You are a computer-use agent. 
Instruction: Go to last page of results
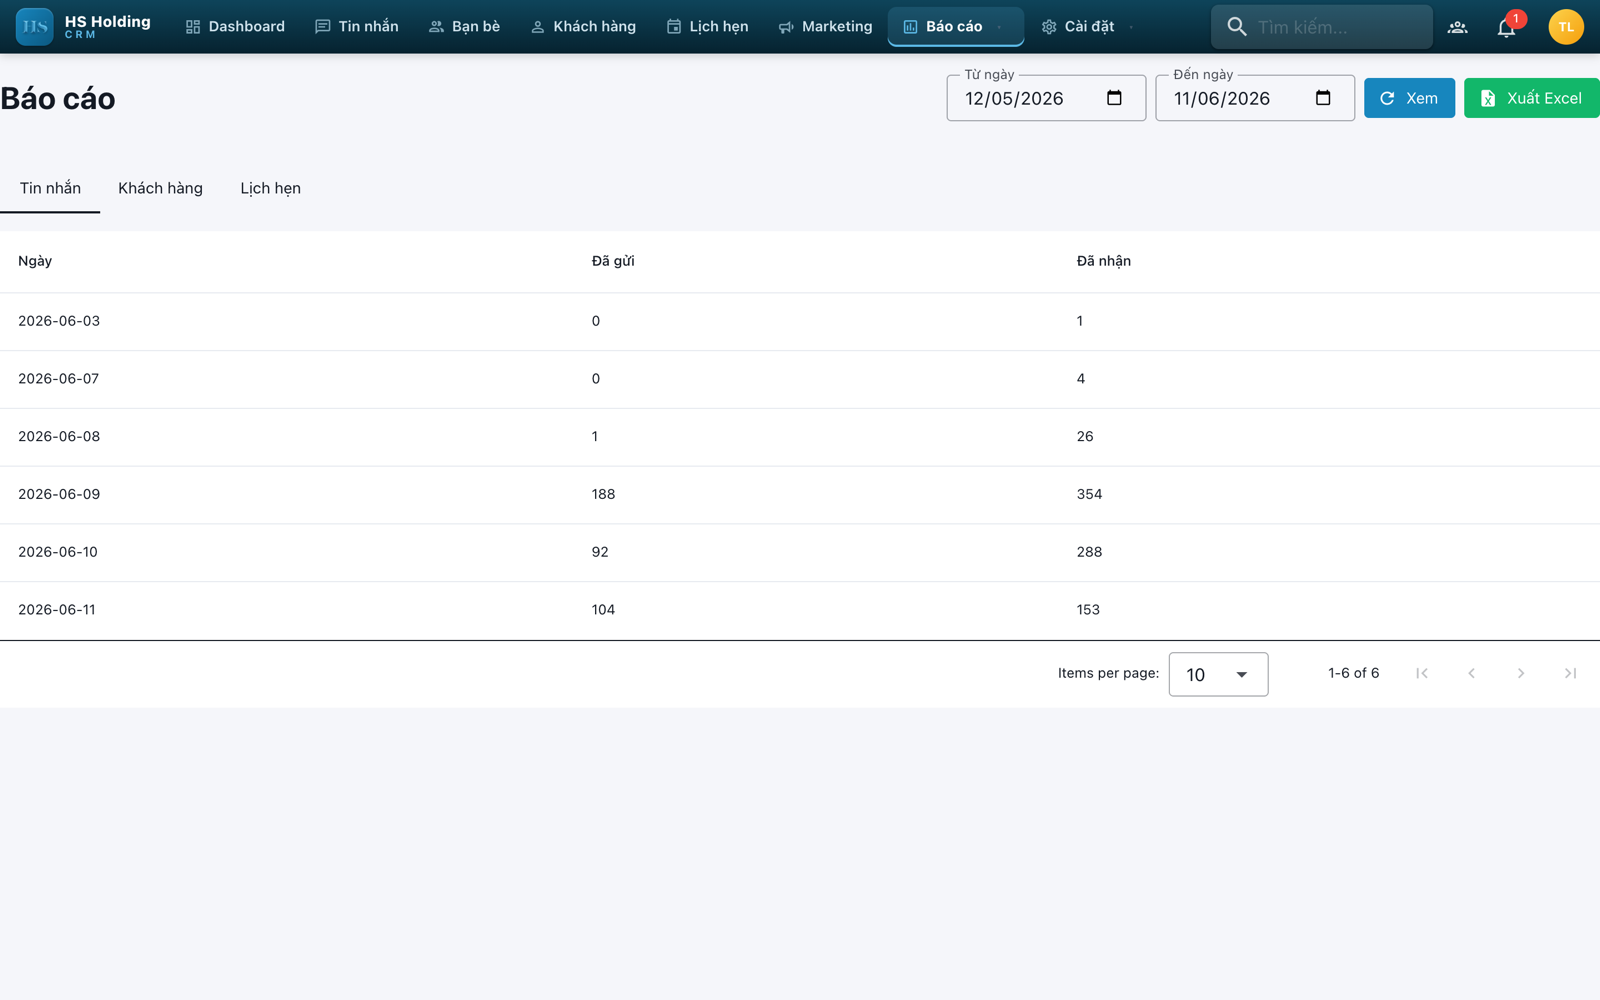point(1570,673)
